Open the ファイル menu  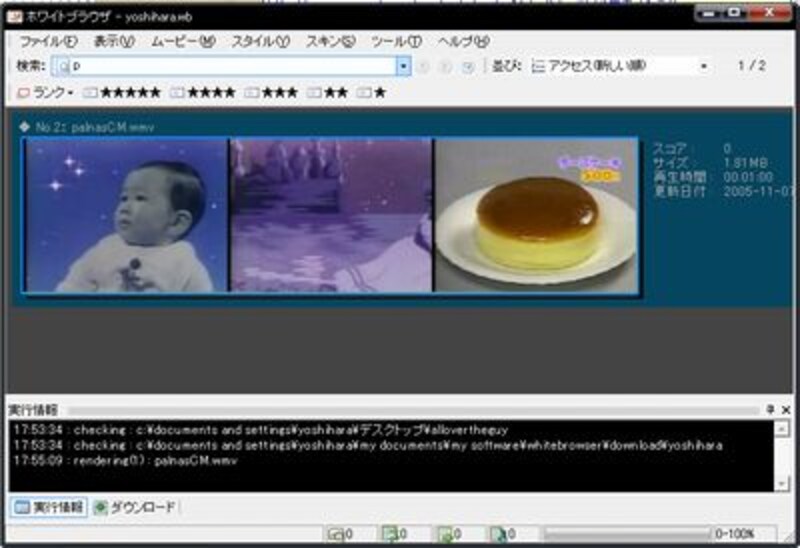coord(48,41)
